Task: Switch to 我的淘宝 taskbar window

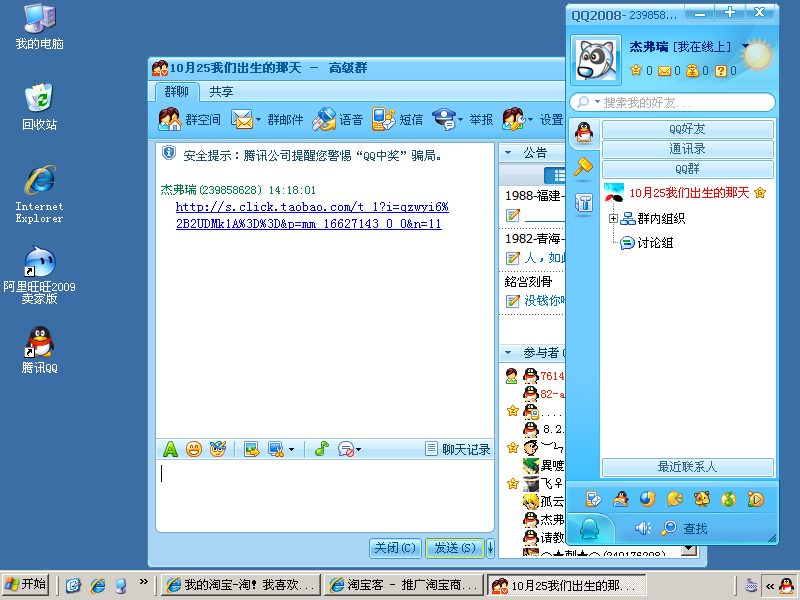Action: [x=241, y=585]
